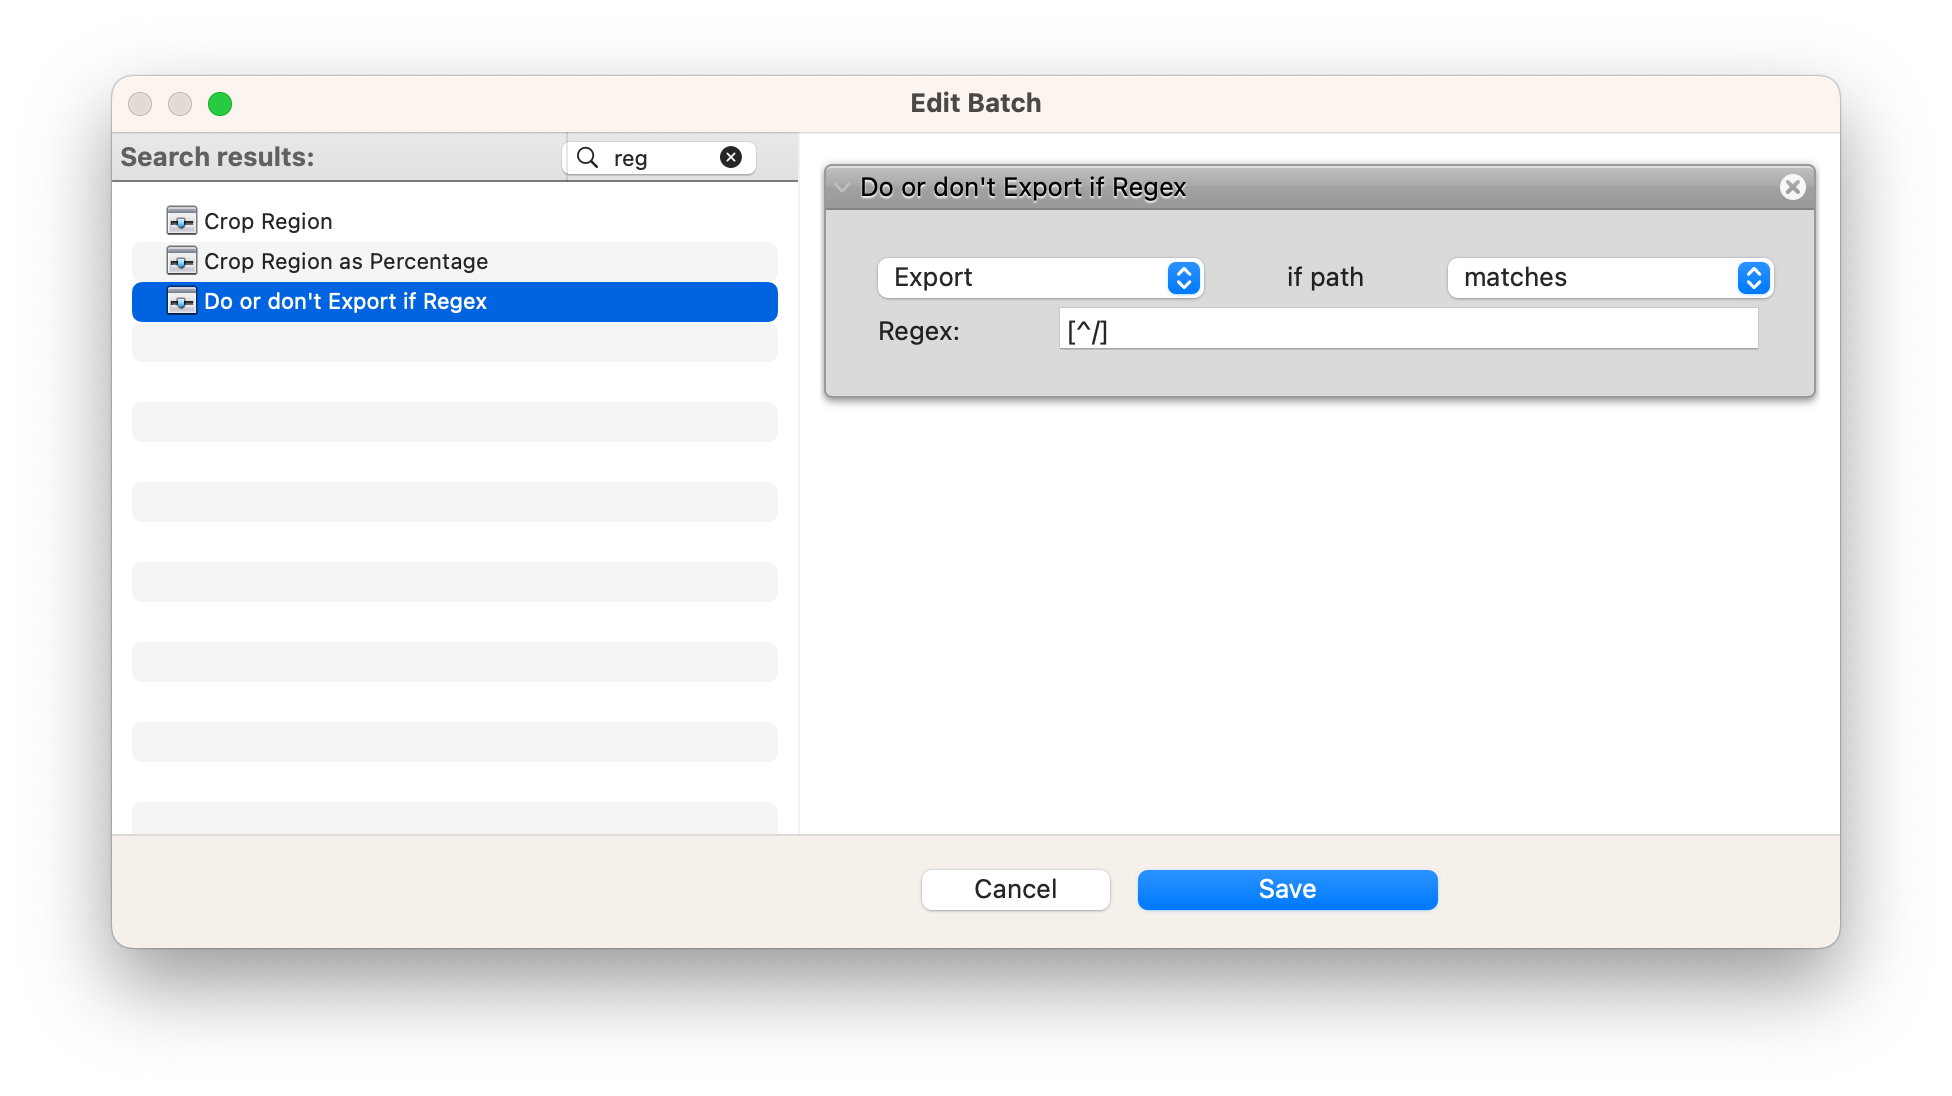The width and height of the screenshot is (1952, 1096).
Task: Select Crop Region as Percentage list item
Action: click(454, 259)
